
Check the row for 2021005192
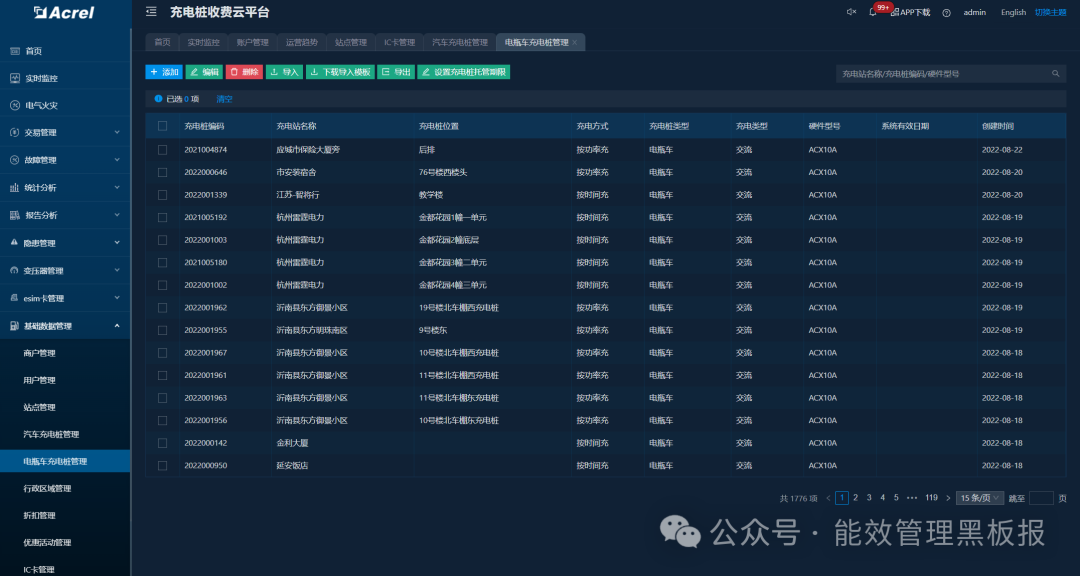click(x=163, y=217)
